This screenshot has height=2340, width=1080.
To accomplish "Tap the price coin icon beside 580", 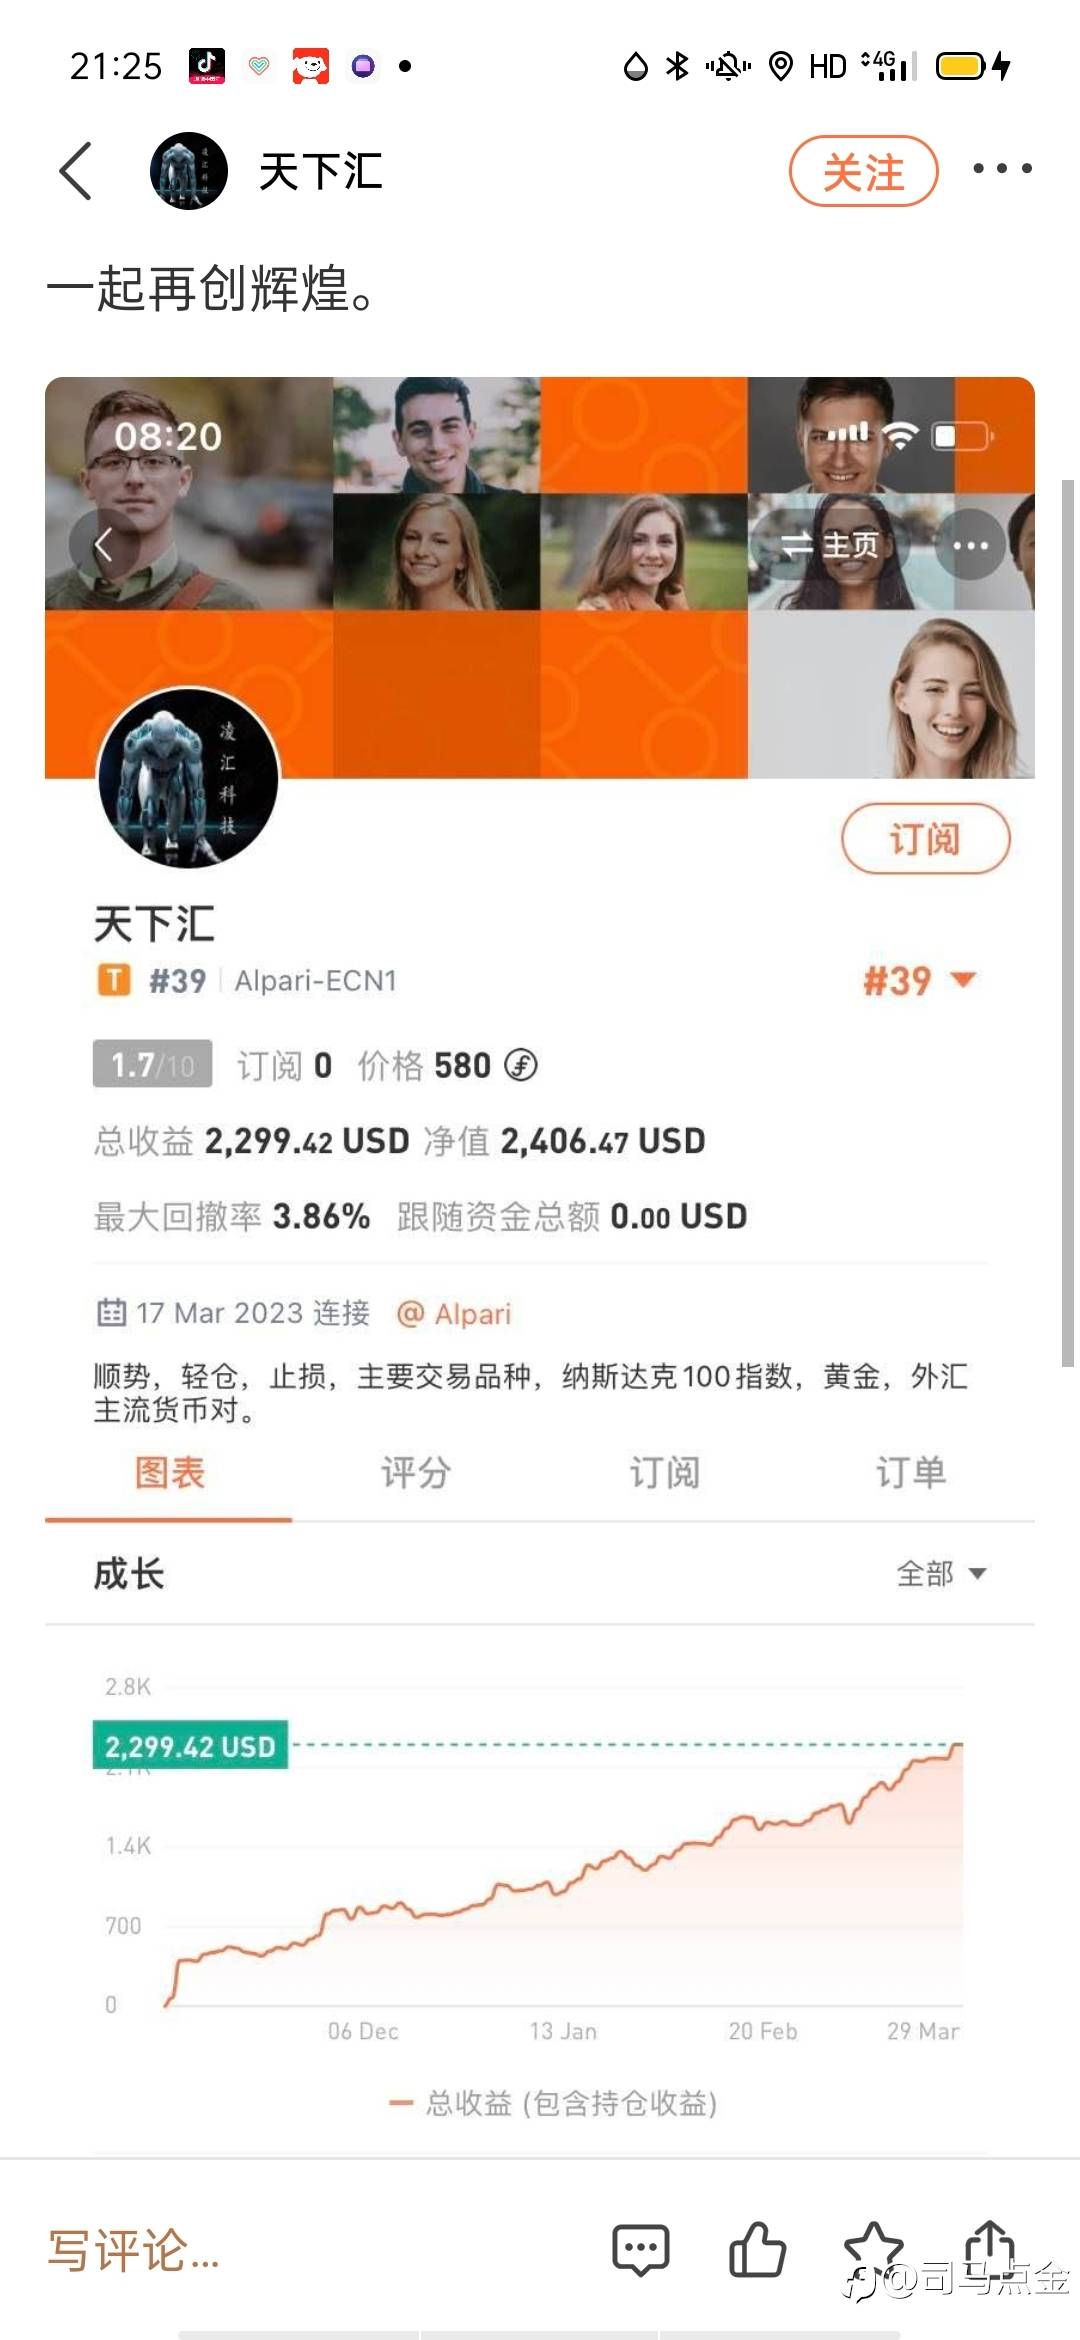I will pyautogui.click(x=520, y=1065).
